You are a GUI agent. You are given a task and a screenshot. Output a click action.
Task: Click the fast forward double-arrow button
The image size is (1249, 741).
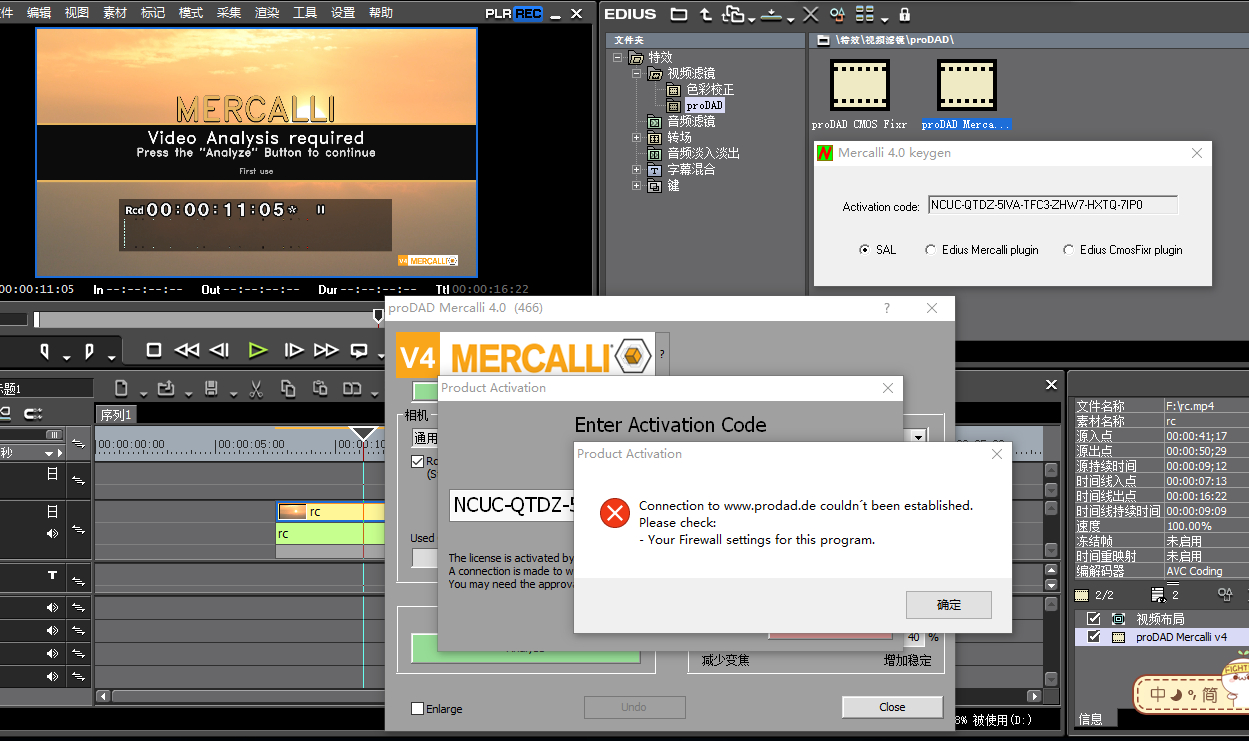pyautogui.click(x=326, y=350)
